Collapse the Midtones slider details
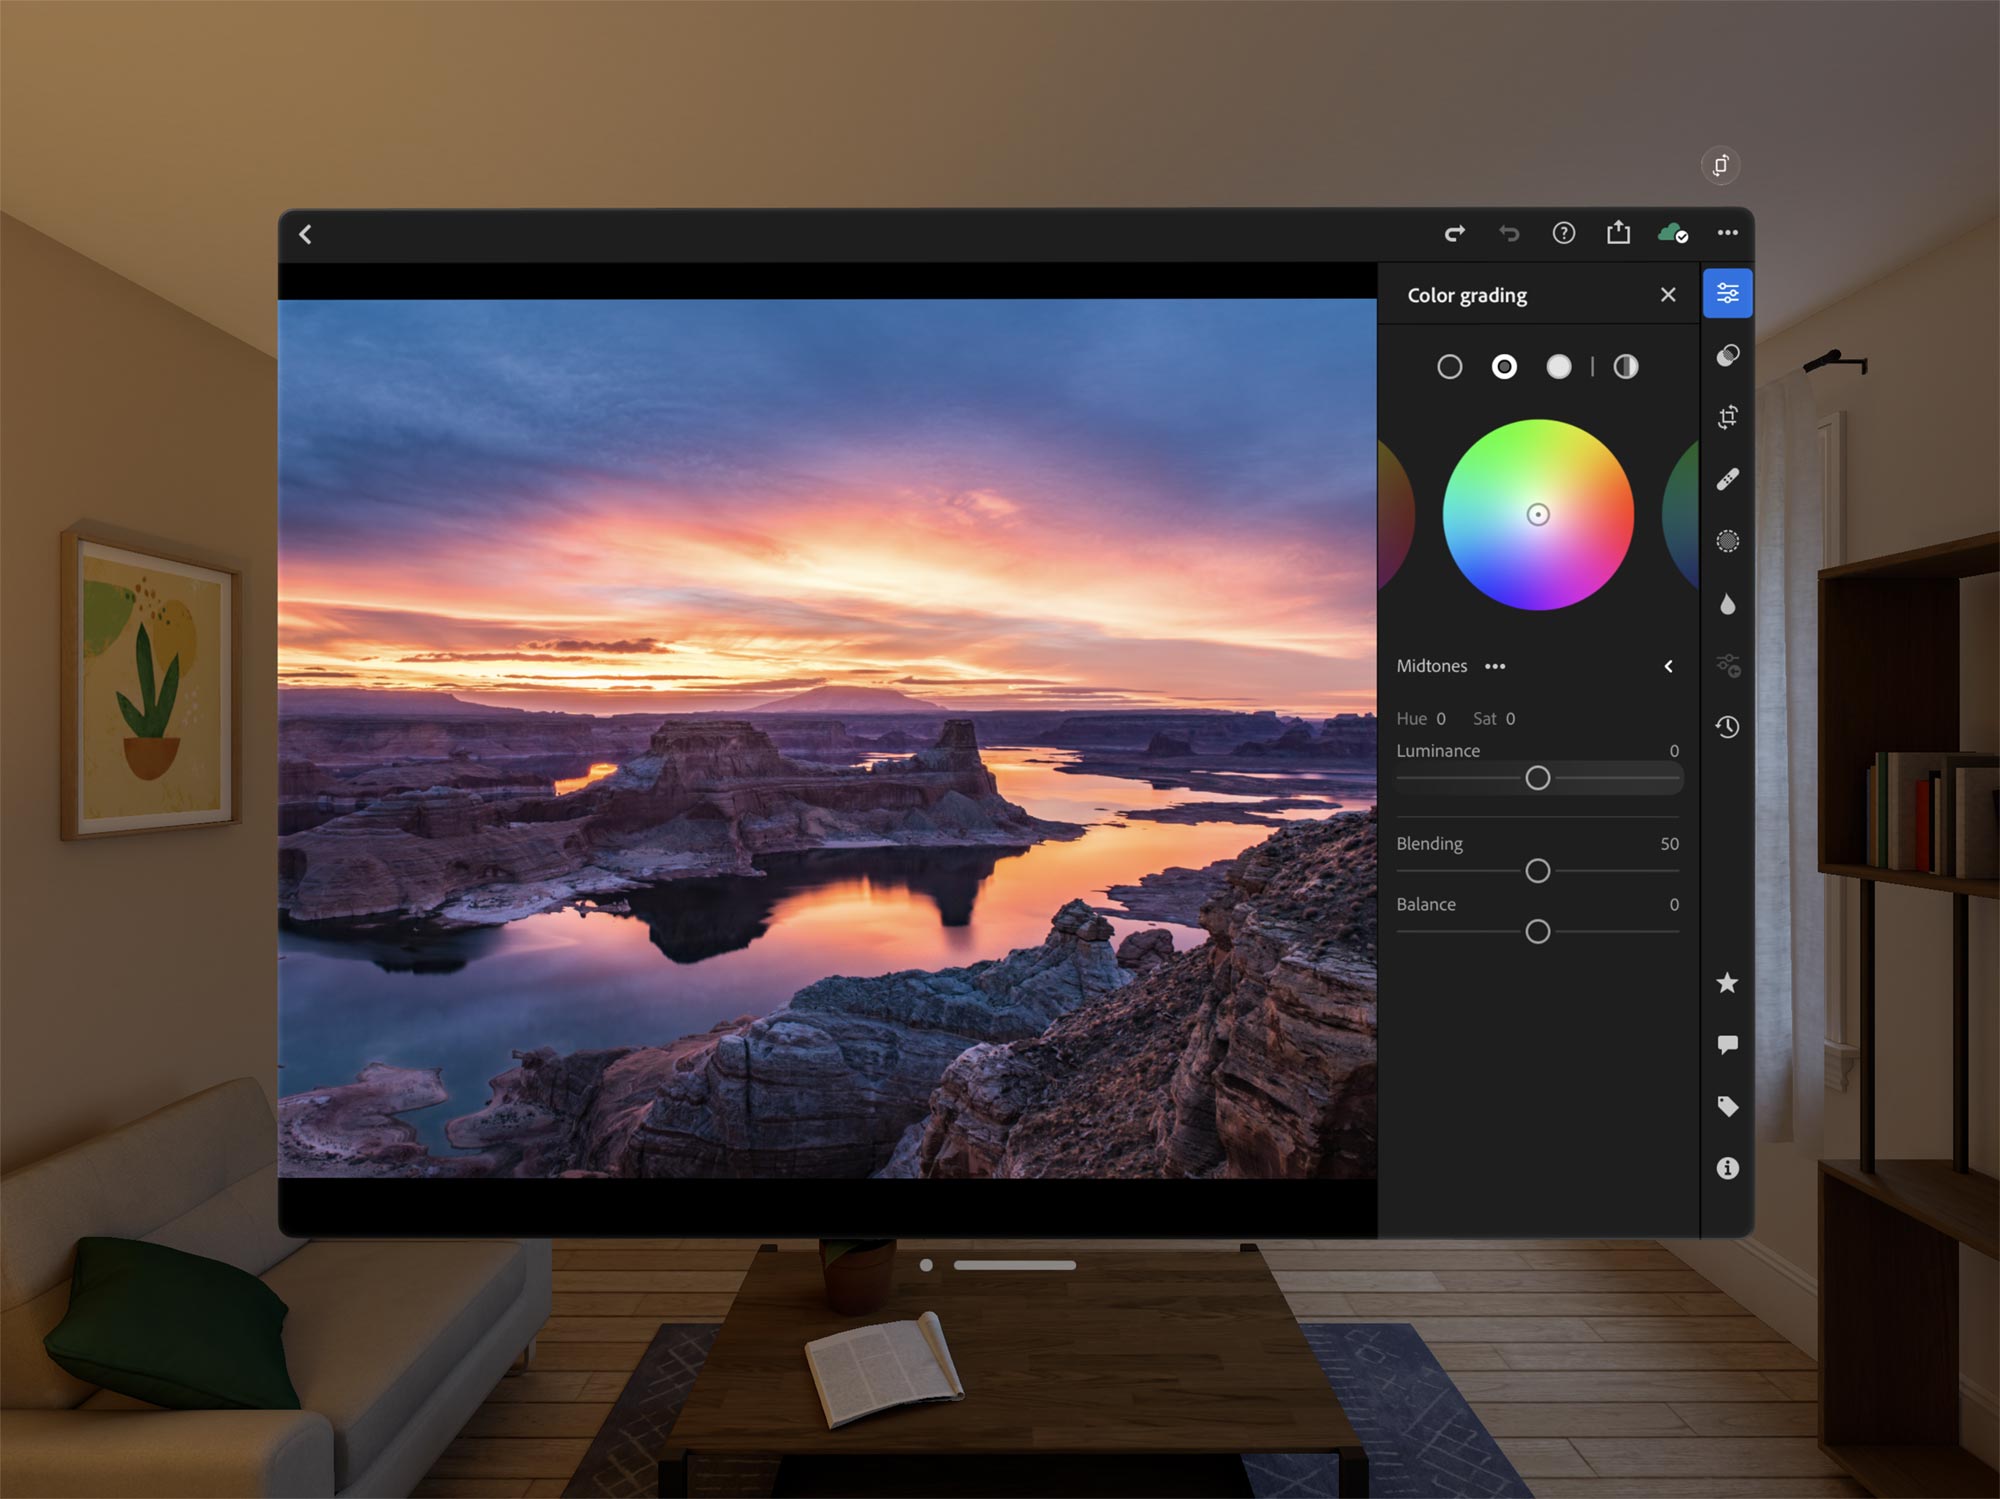 1668,666
